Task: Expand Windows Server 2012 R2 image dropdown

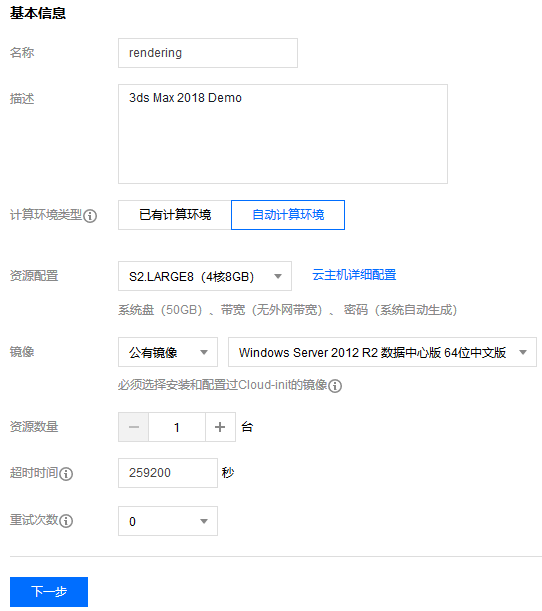Action: [x=382, y=352]
